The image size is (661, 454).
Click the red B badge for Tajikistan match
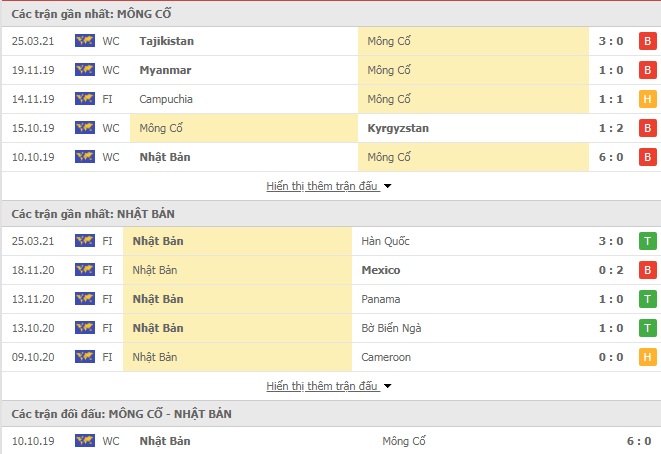click(648, 41)
